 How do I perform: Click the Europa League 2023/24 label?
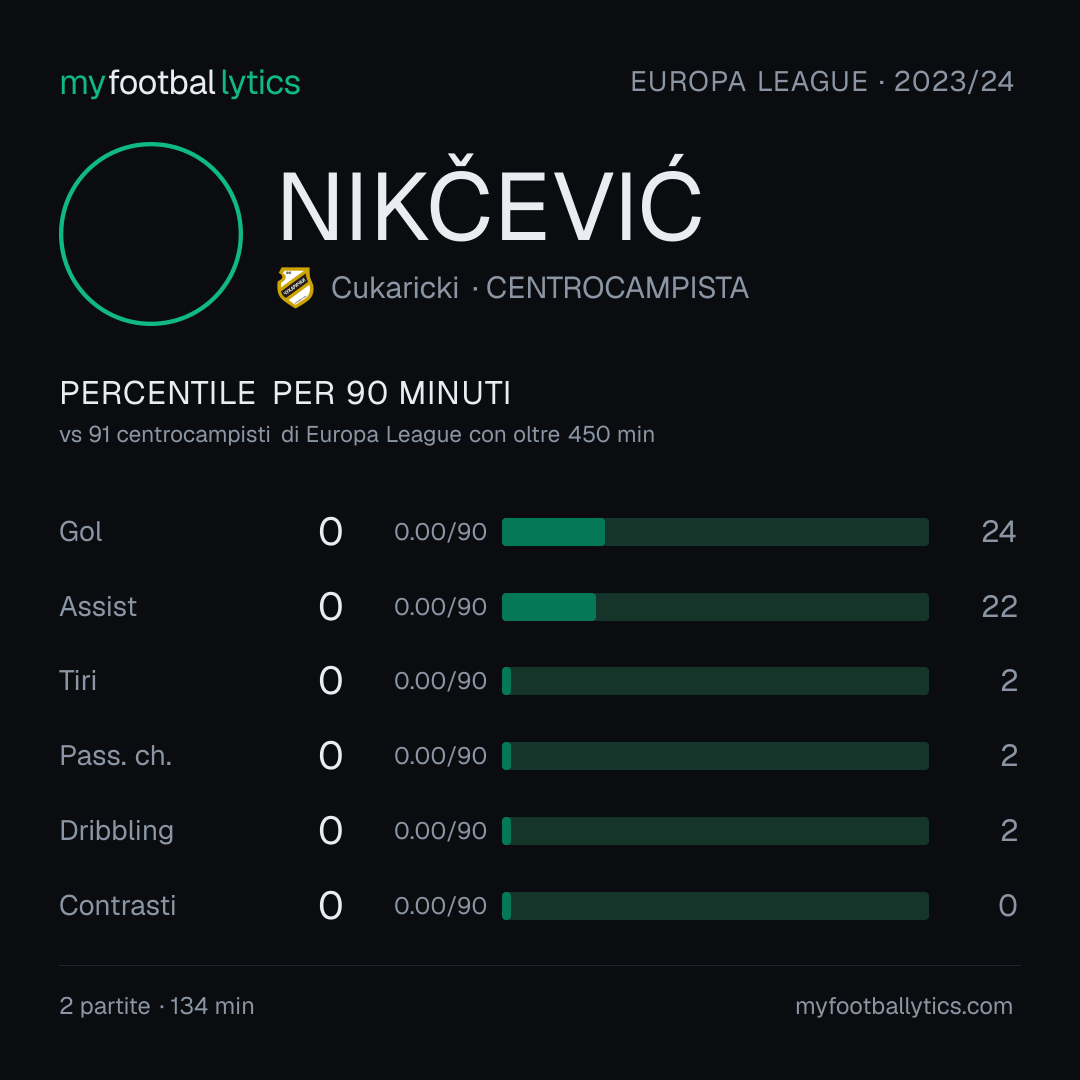[822, 82]
